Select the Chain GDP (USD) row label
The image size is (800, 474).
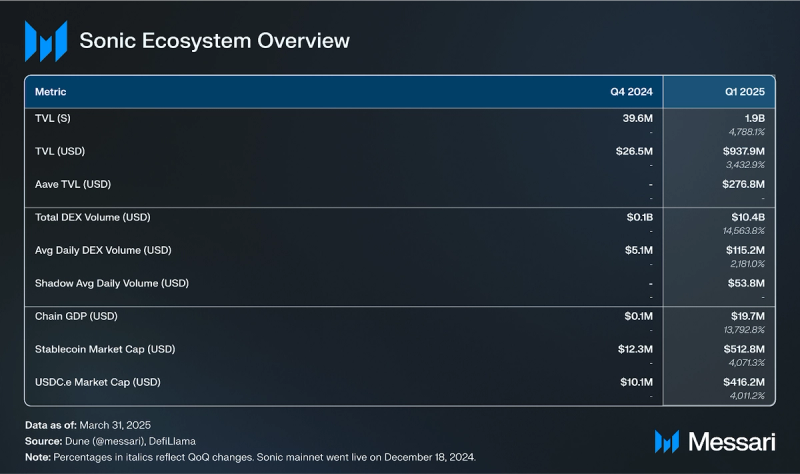[x=76, y=316]
